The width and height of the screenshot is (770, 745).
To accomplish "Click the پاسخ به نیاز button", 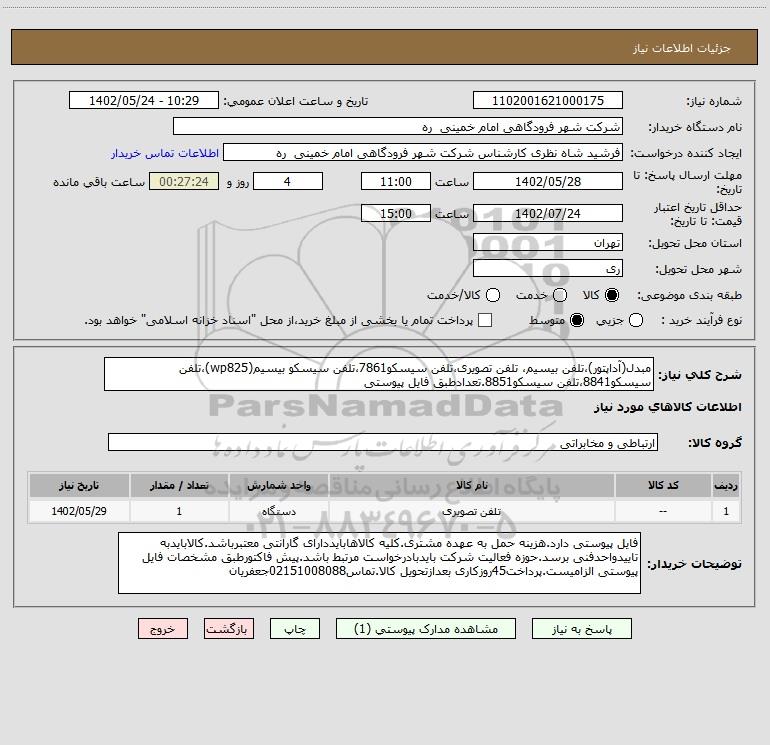I will click(x=582, y=629).
